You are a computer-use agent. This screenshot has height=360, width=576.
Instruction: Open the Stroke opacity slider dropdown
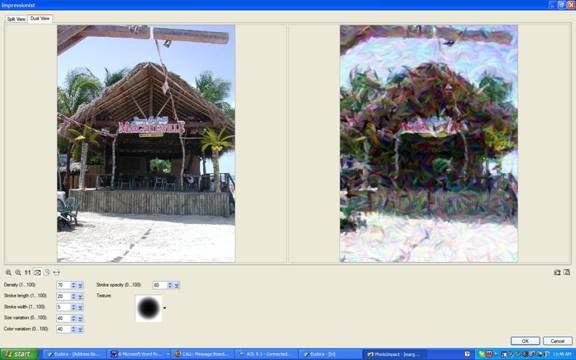point(177,285)
